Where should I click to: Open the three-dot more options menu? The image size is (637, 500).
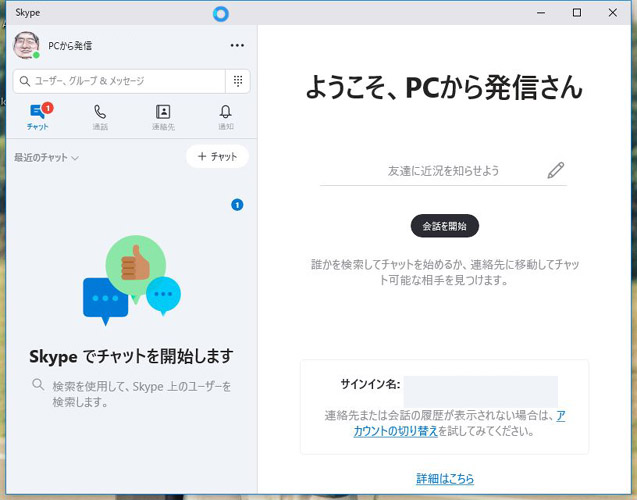237,45
